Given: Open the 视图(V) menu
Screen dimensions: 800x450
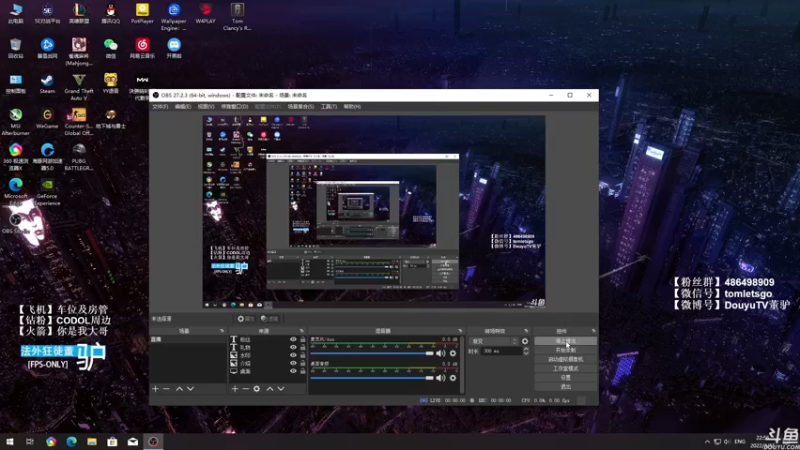Looking at the screenshot, I should (x=206, y=107).
